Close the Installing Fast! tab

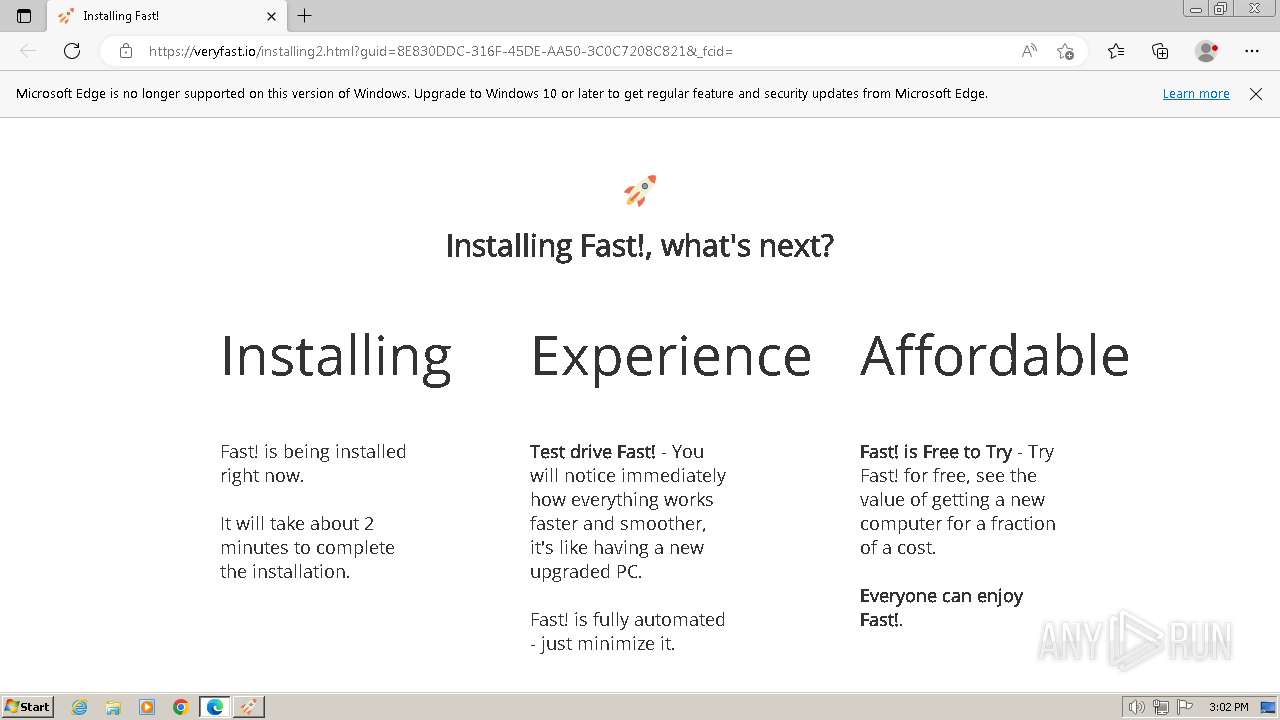click(271, 16)
